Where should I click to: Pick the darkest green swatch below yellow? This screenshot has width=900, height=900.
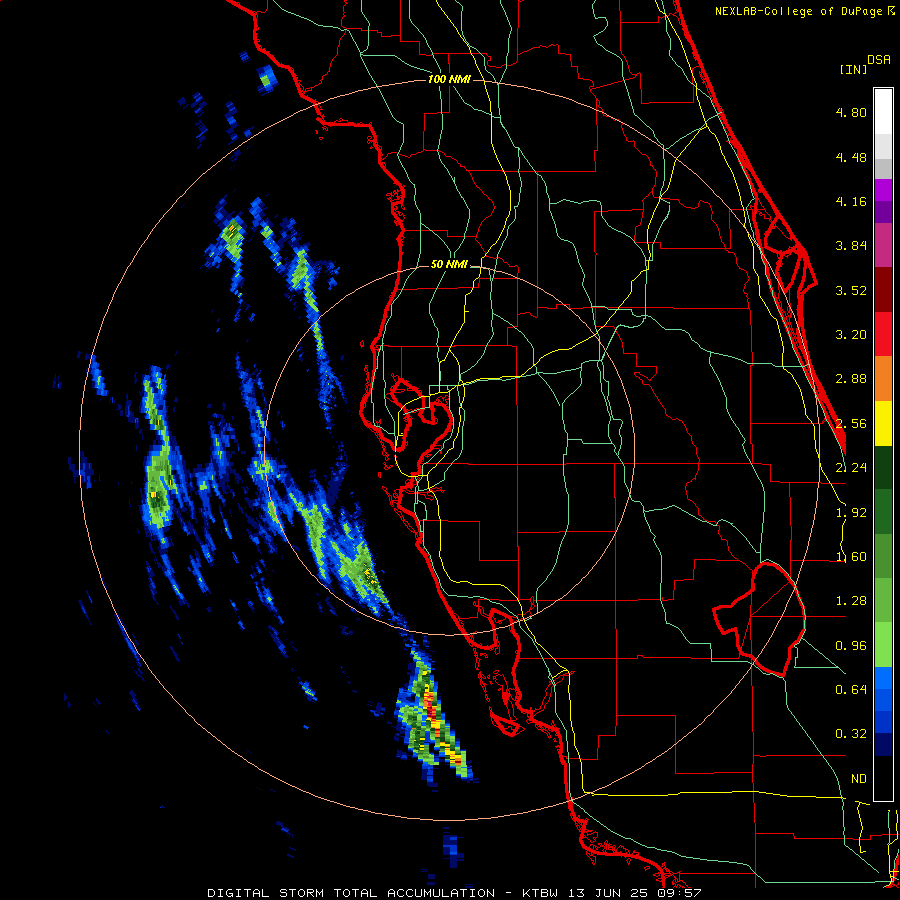tap(883, 467)
